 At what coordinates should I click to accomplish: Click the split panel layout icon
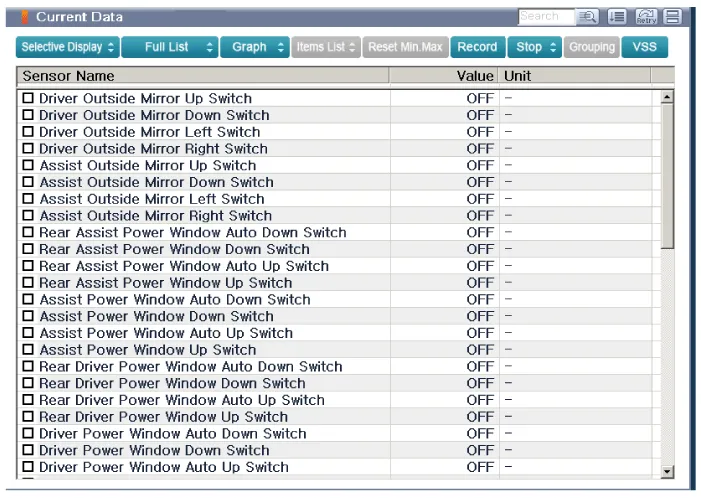coord(673,17)
